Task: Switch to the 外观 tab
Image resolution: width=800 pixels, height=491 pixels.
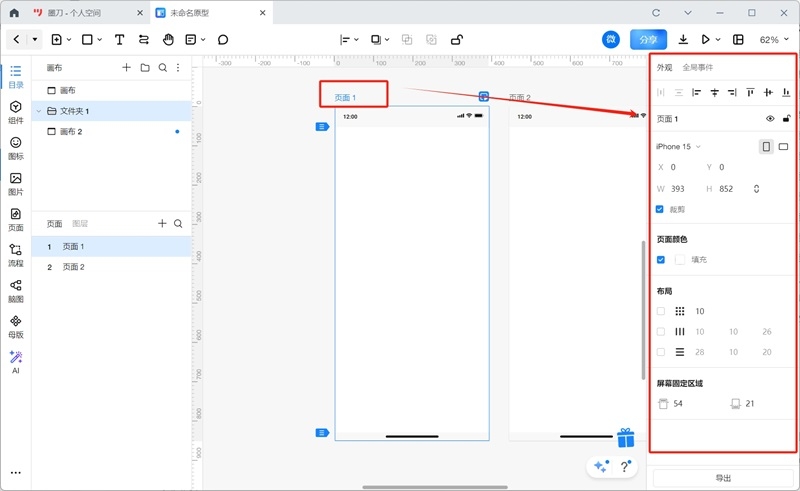Action: pyautogui.click(x=664, y=67)
